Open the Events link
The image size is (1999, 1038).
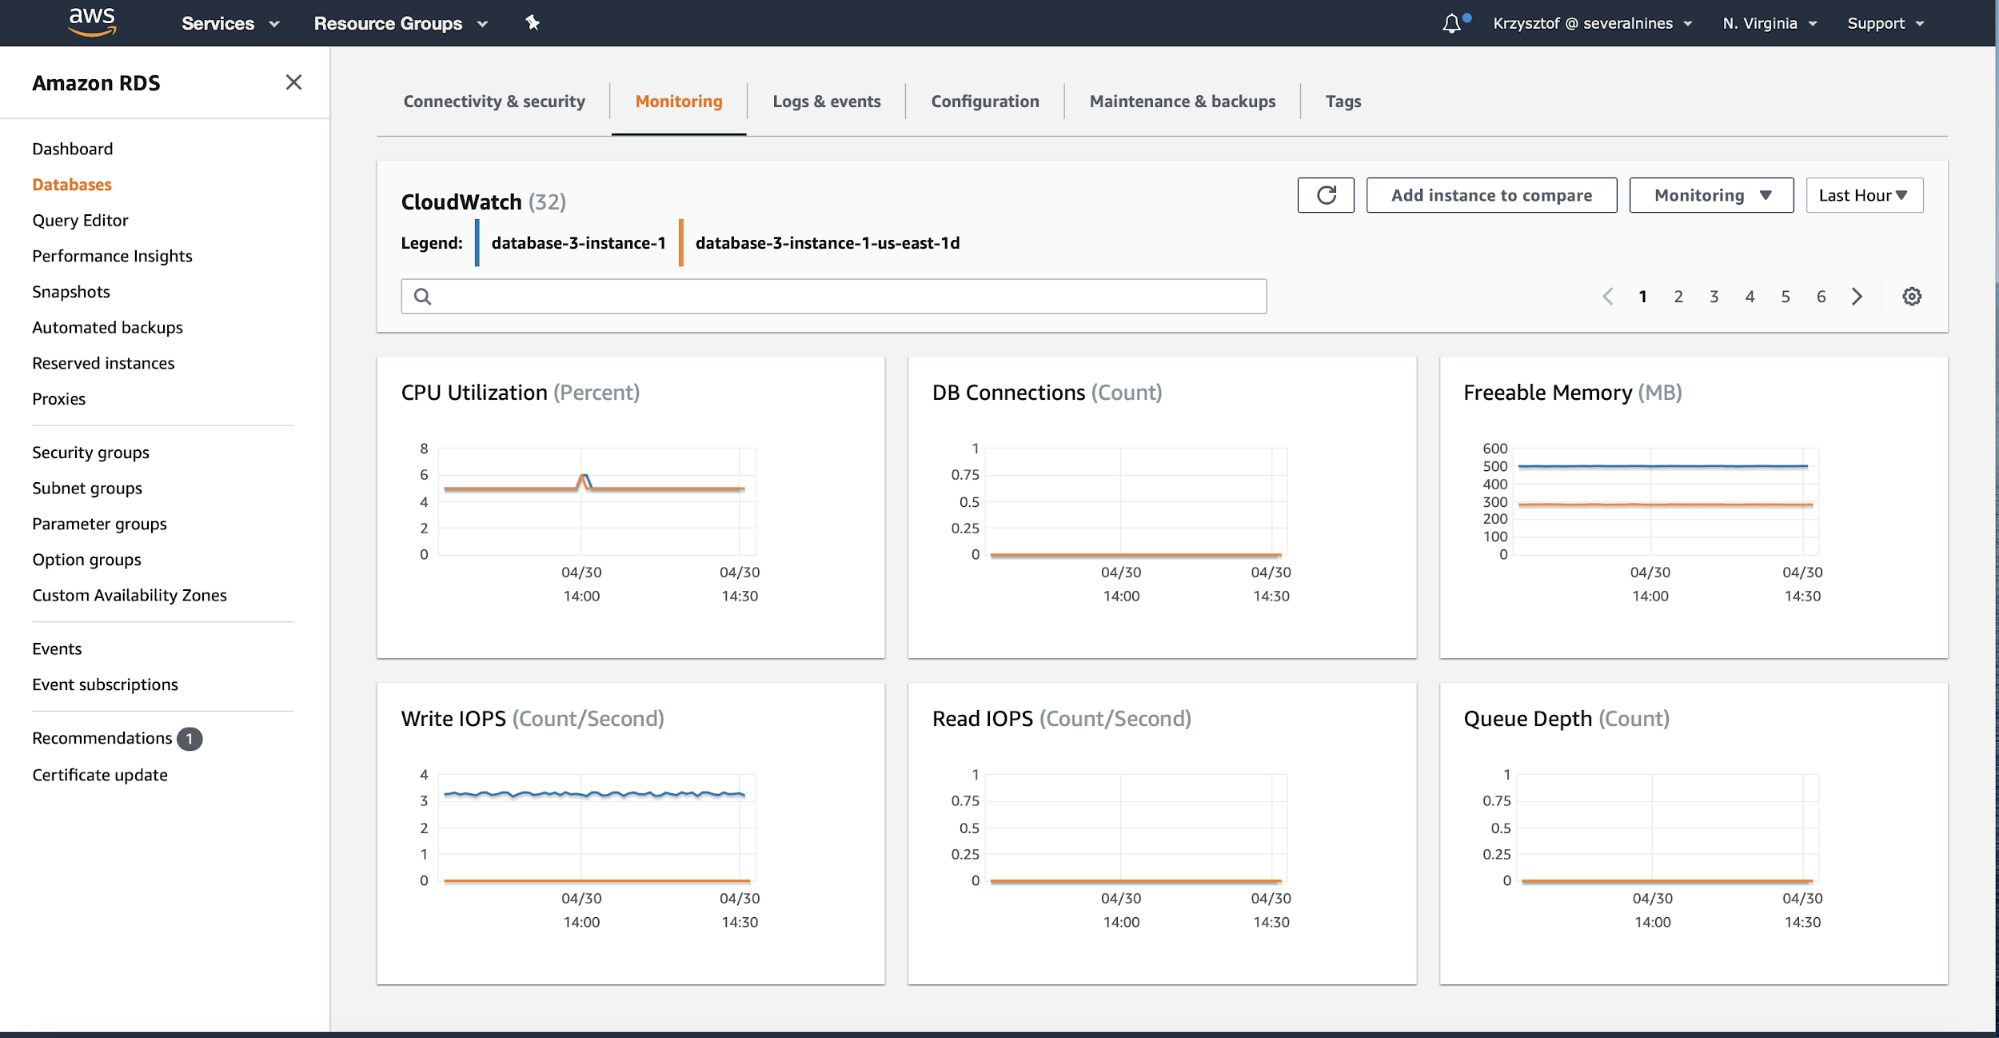click(x=57, y=648)
